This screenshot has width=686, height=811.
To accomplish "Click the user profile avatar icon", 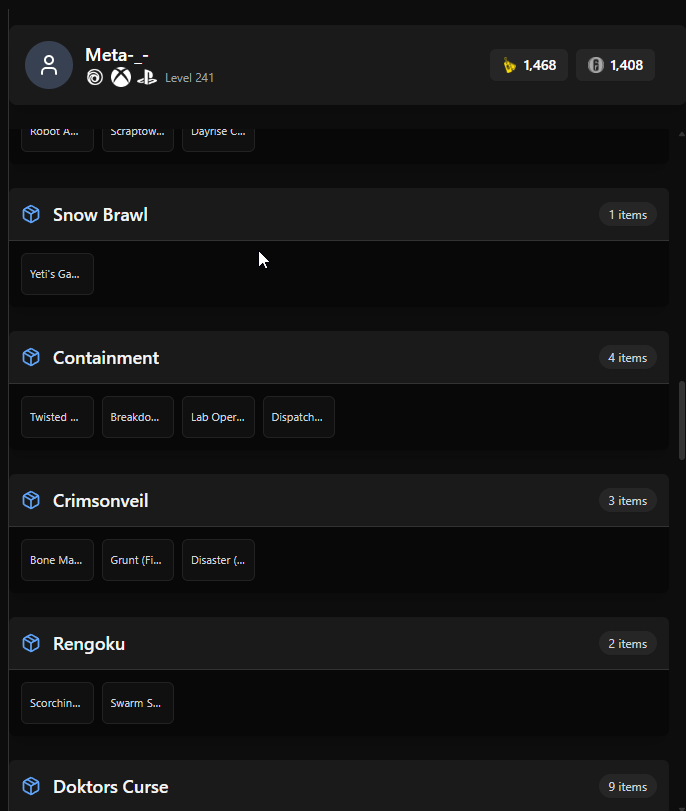I will pyautogui.click(x=49, y=65).
